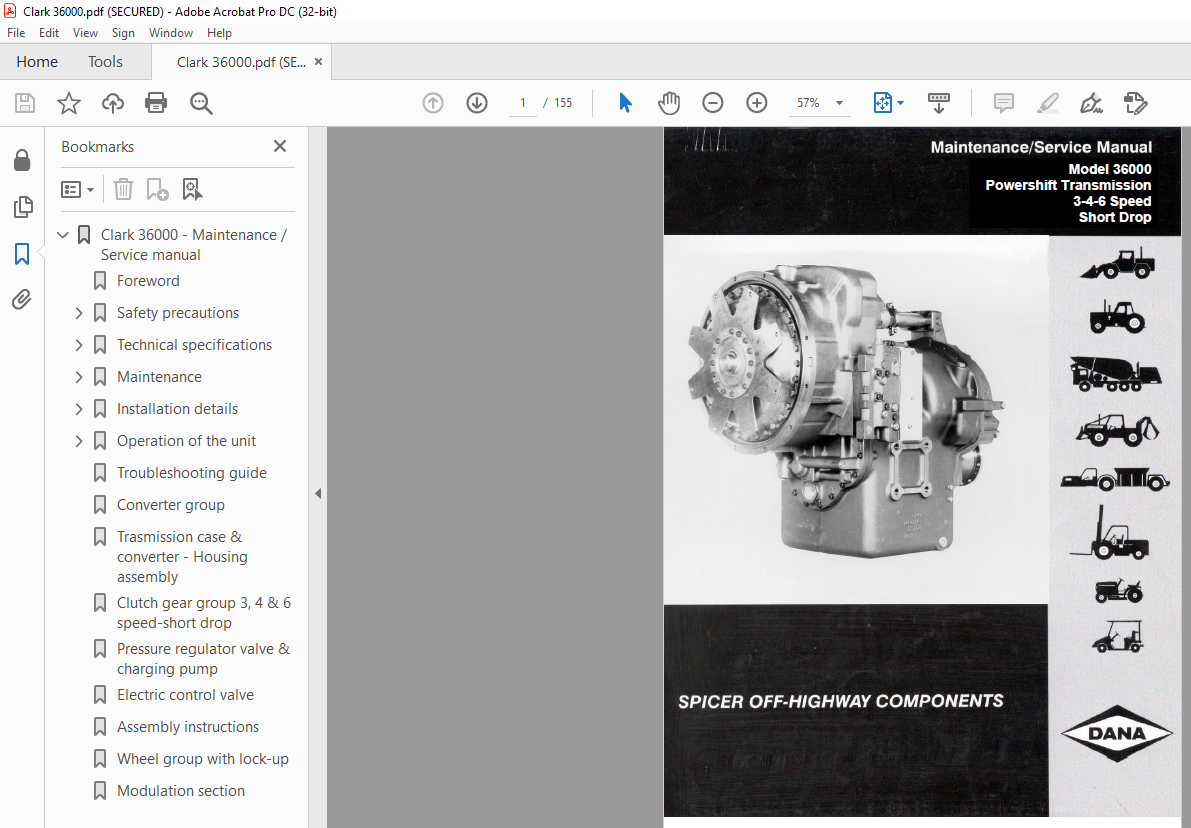The width and height of the screenshot is (1191, 828).
Task: Find current bookmark icon
Action: click(x=192, y=189)
